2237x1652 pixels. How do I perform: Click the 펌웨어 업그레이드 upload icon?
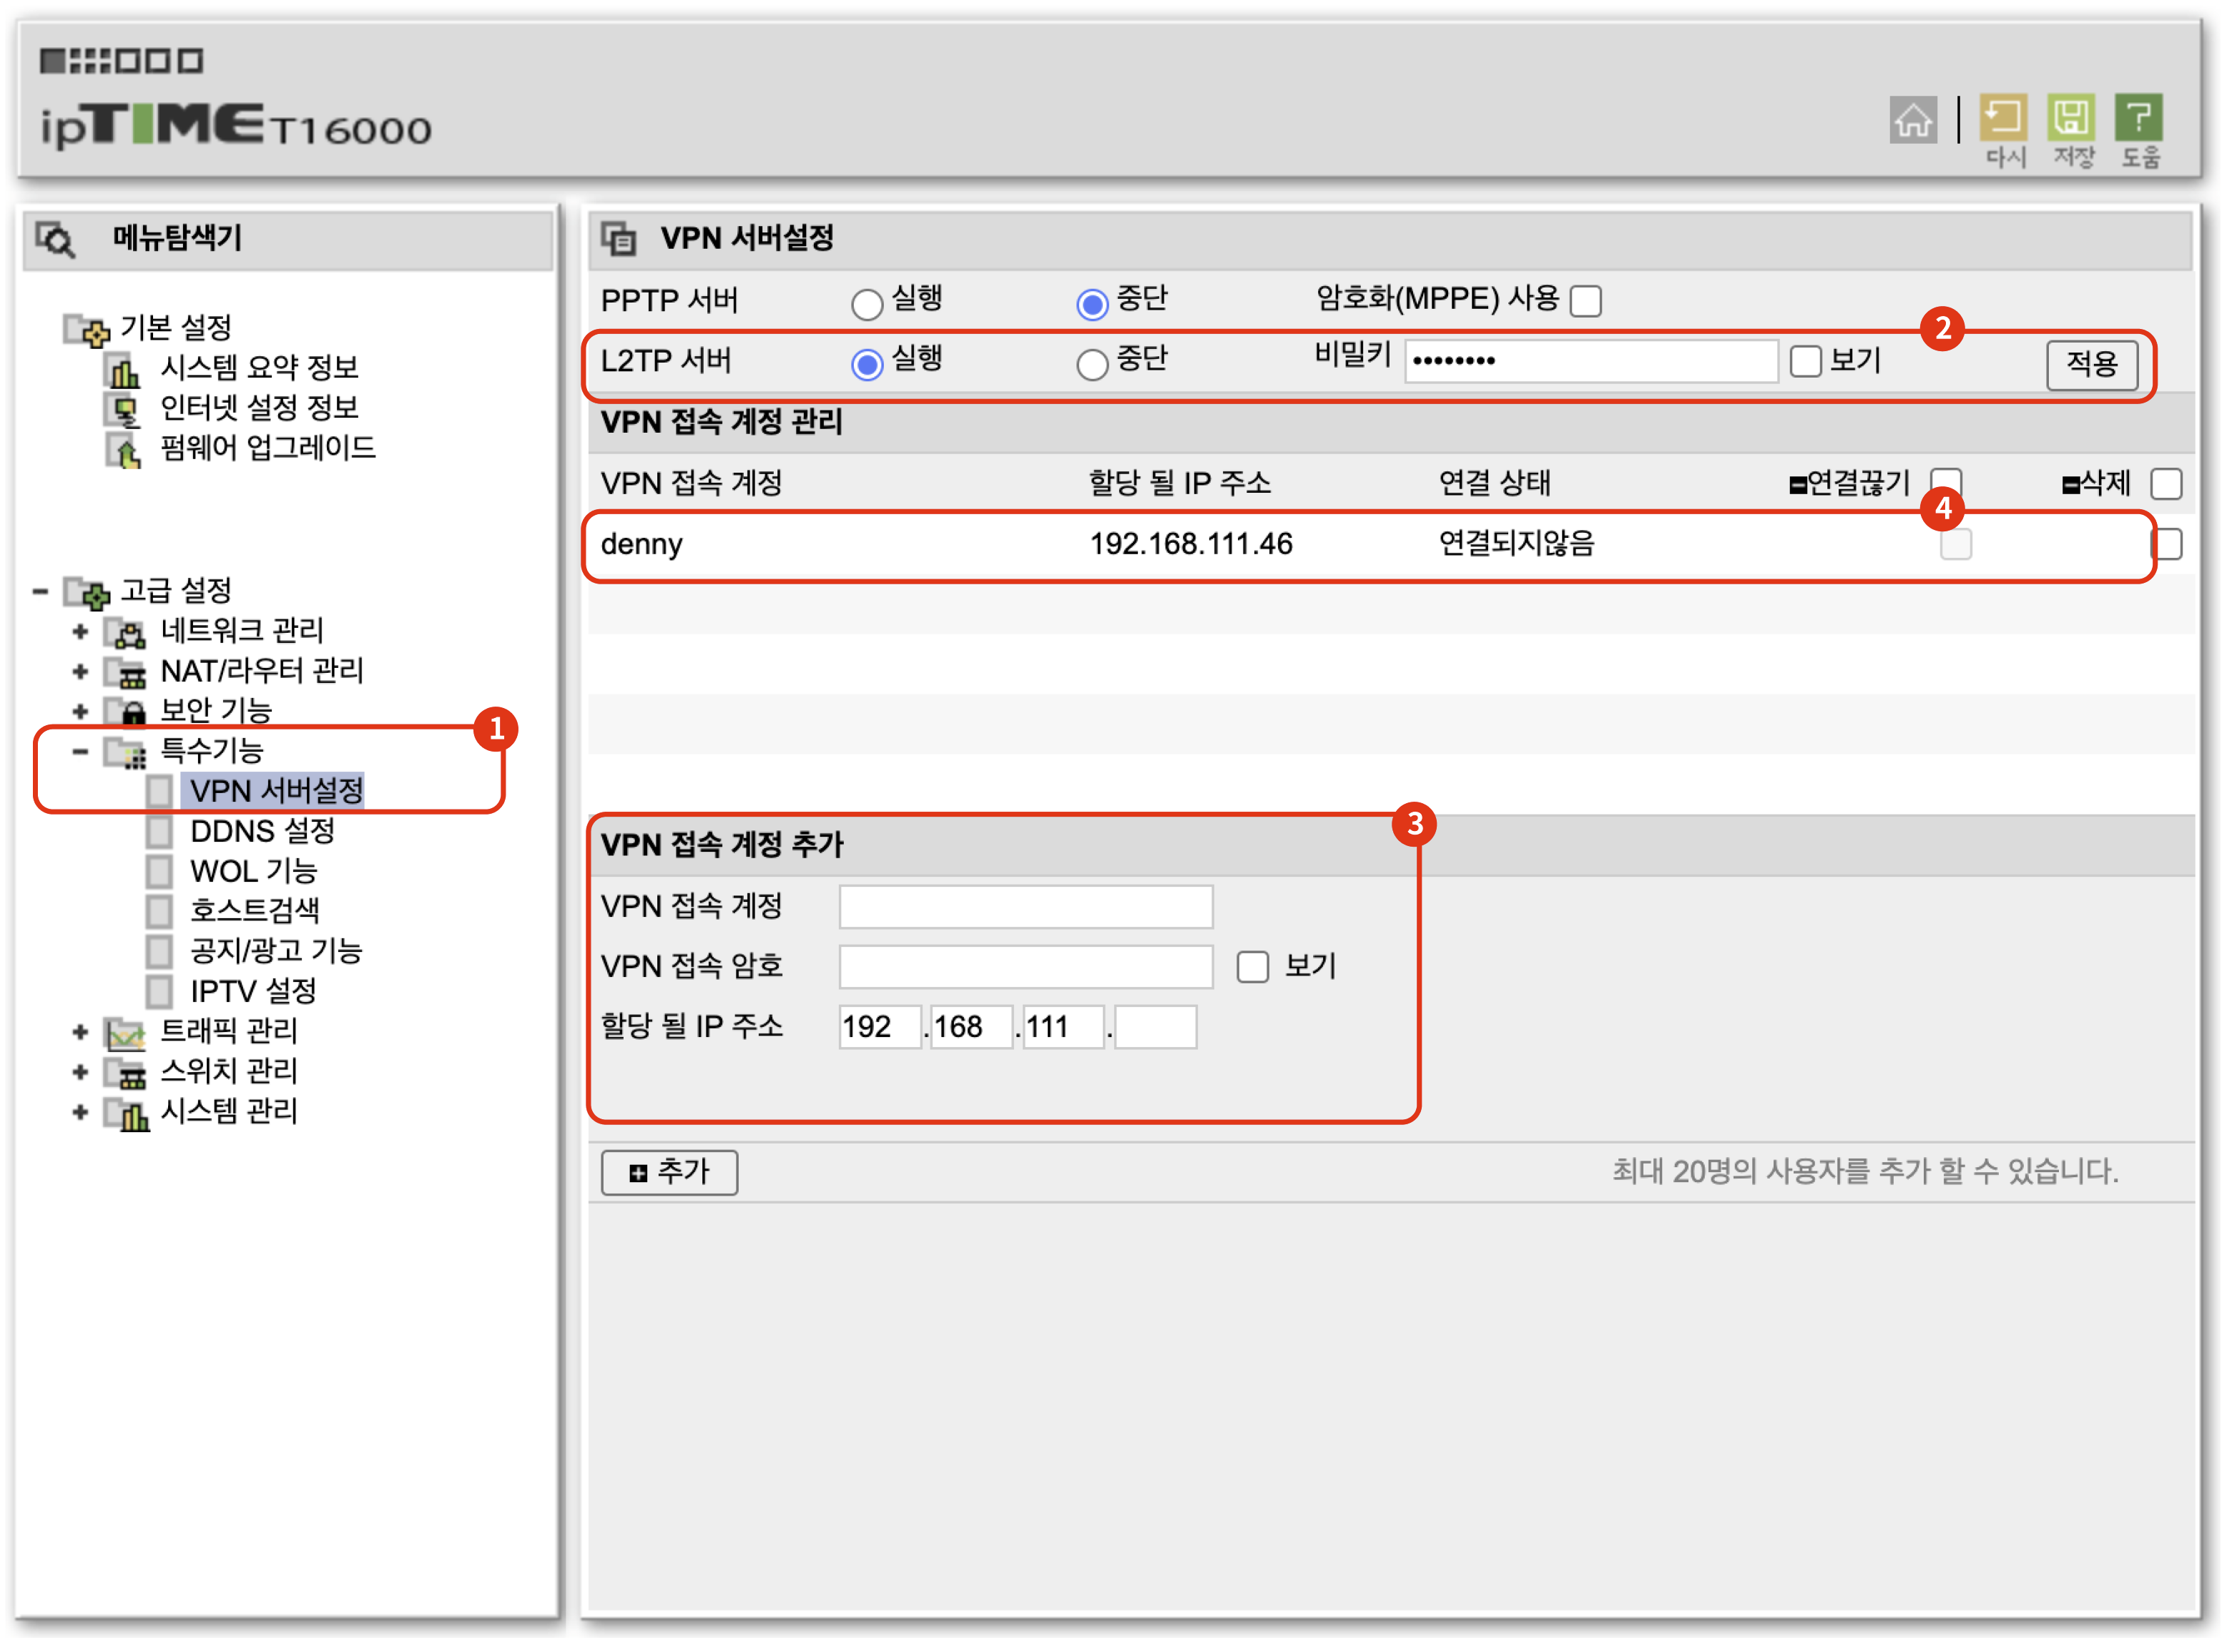pos(124,450)
